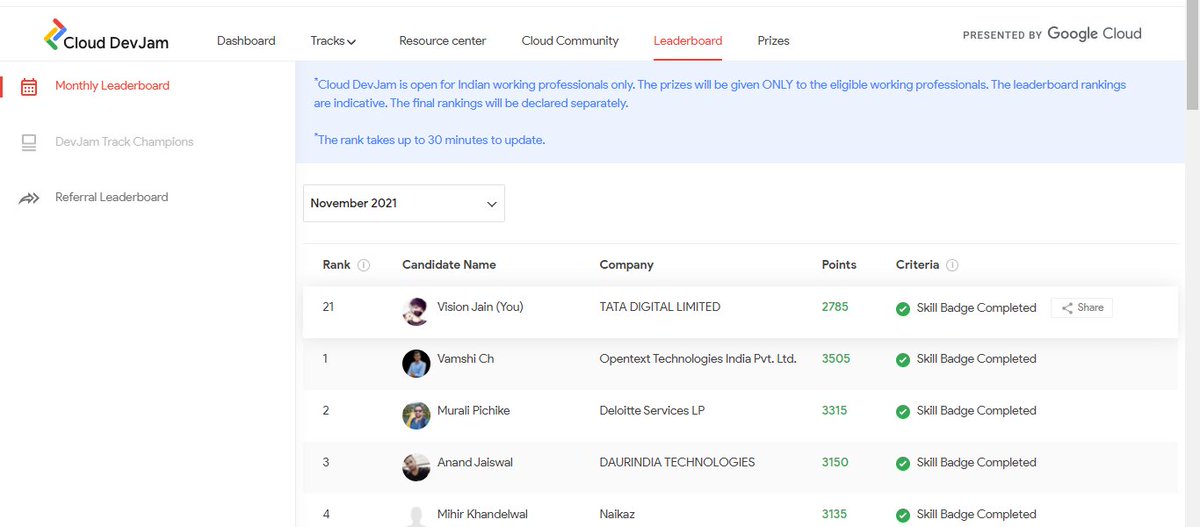Open the Monthly Leaderboard calendar icon

pyautogui.click(x=29, y=86)
